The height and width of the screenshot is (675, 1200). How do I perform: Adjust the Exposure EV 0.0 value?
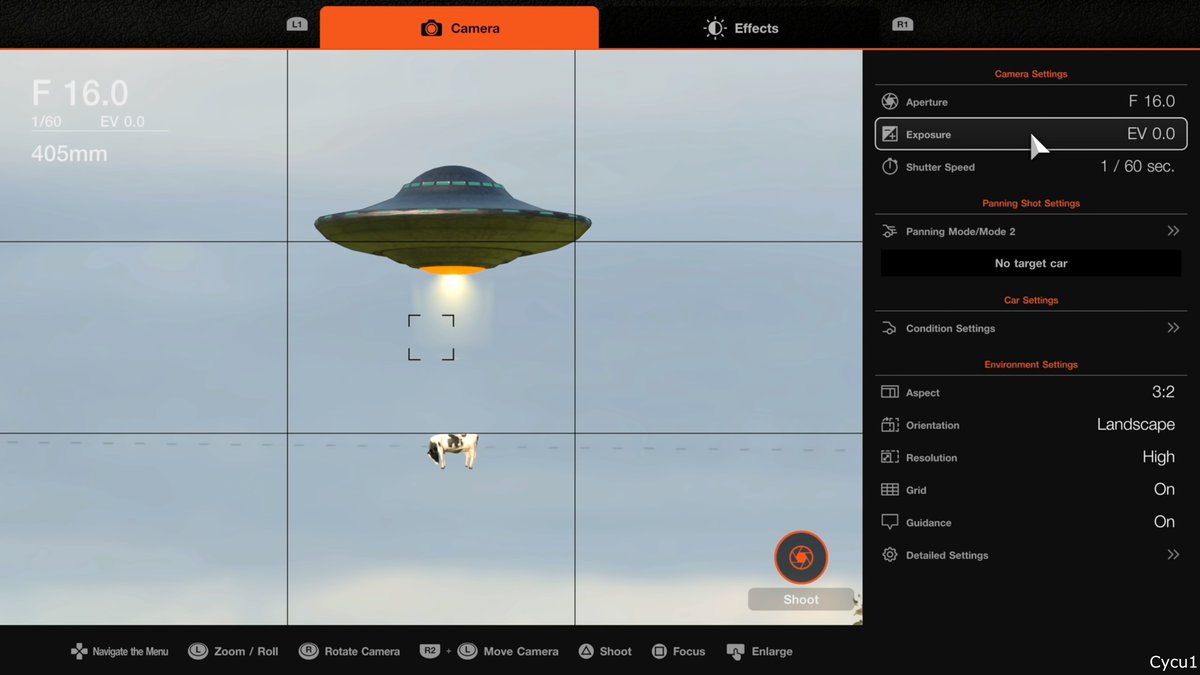[x=1150, y=134]
